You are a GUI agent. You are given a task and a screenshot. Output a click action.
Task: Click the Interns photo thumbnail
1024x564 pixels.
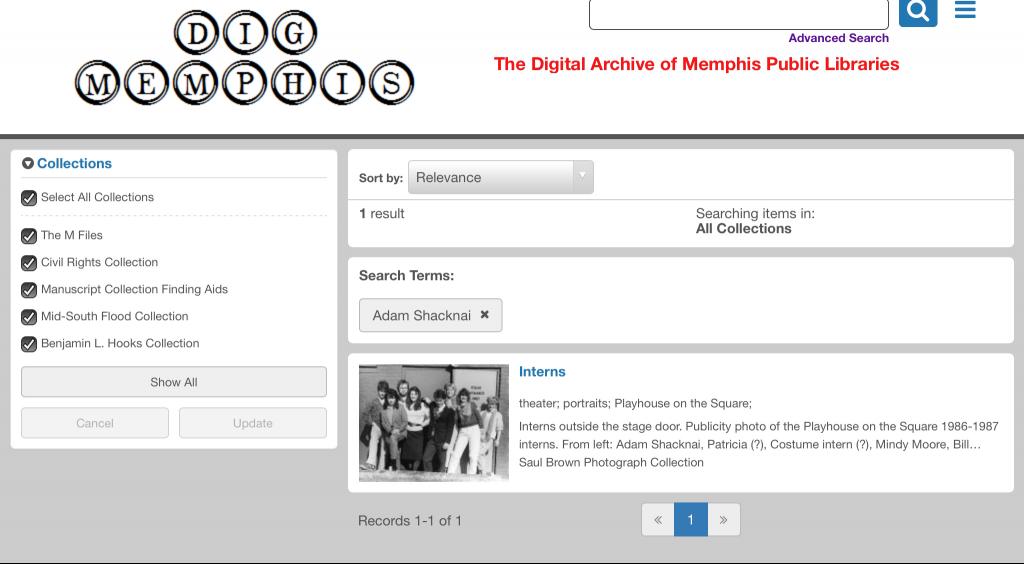point(434,422)
